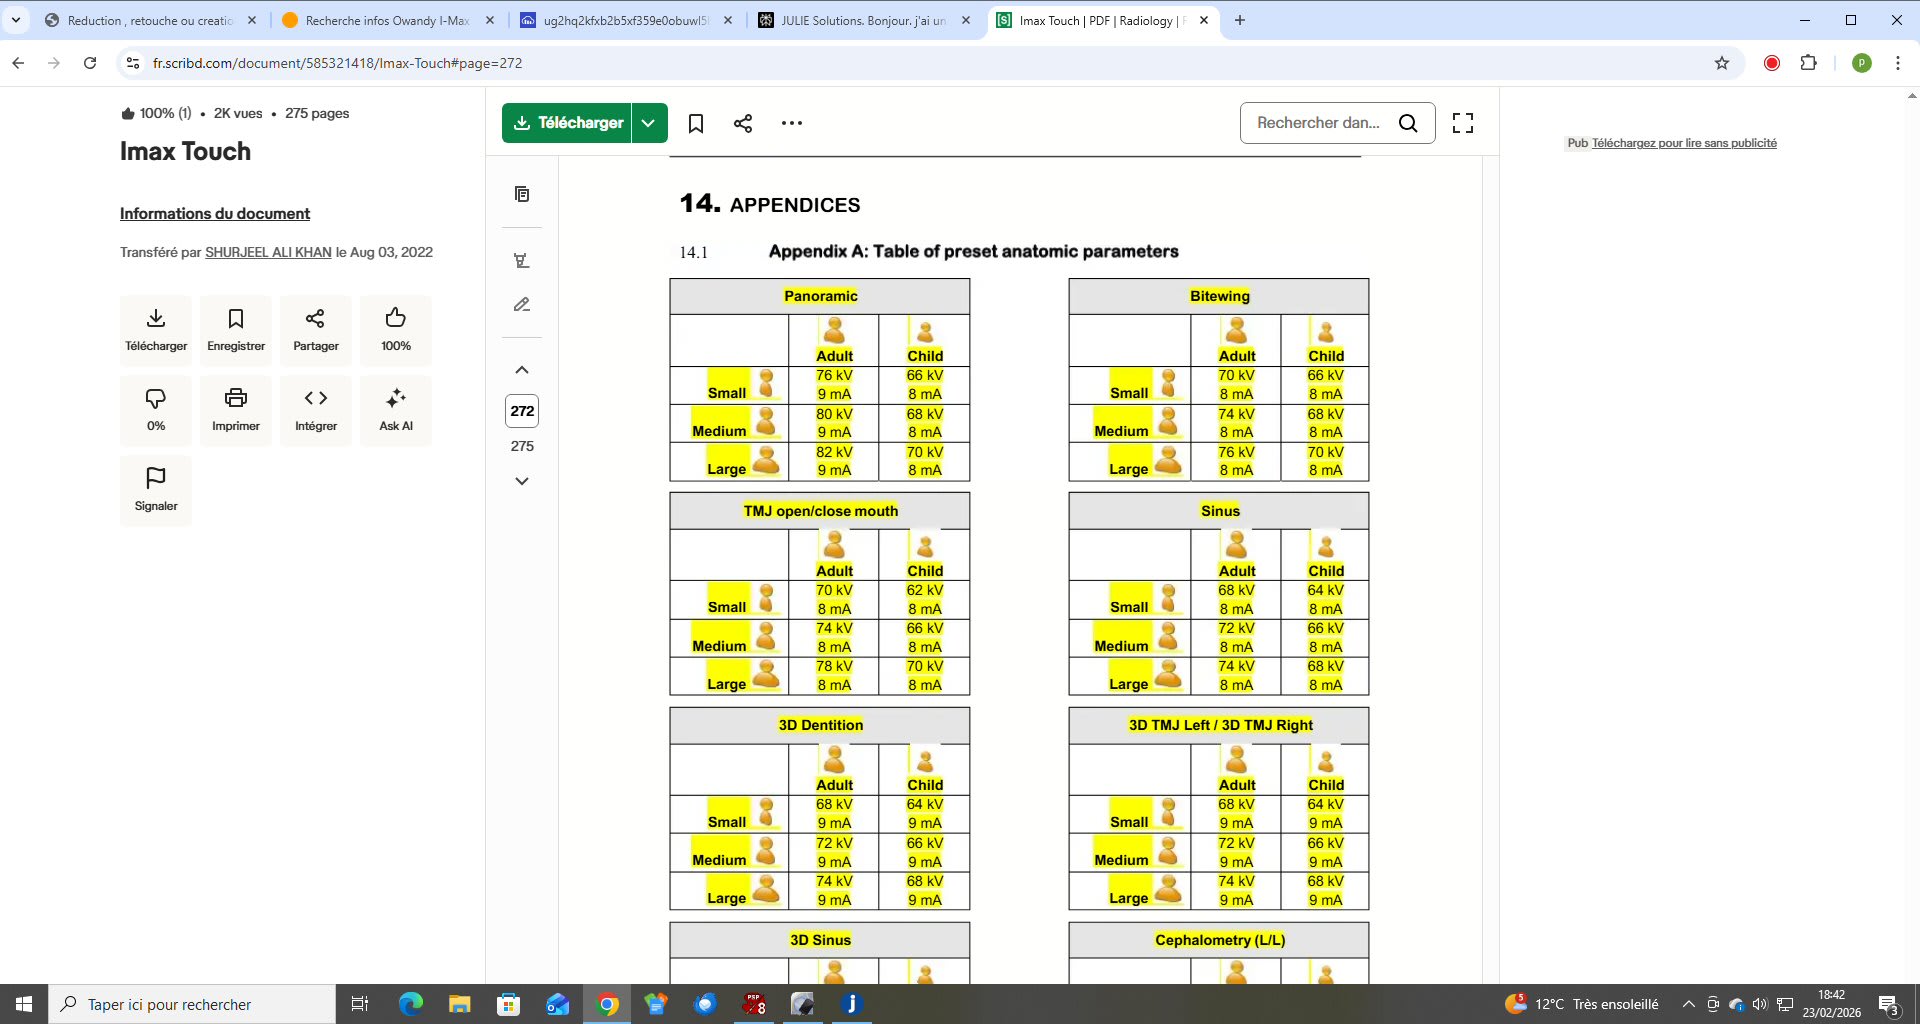This screenshot has height=1024, width=1920.
Task: Go to previous page with up chevron
Action: 522,370
